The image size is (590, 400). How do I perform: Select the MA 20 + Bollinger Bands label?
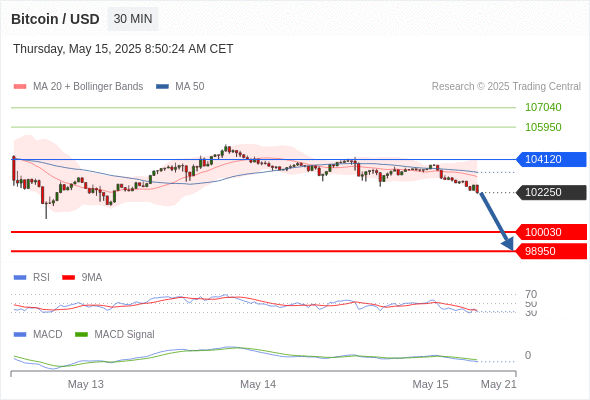coord(88,87)
